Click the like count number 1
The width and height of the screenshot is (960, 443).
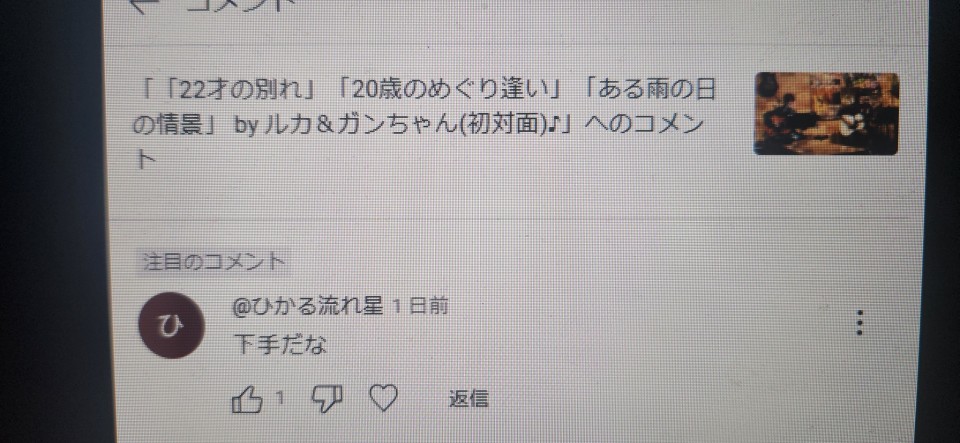pos(280,399)
